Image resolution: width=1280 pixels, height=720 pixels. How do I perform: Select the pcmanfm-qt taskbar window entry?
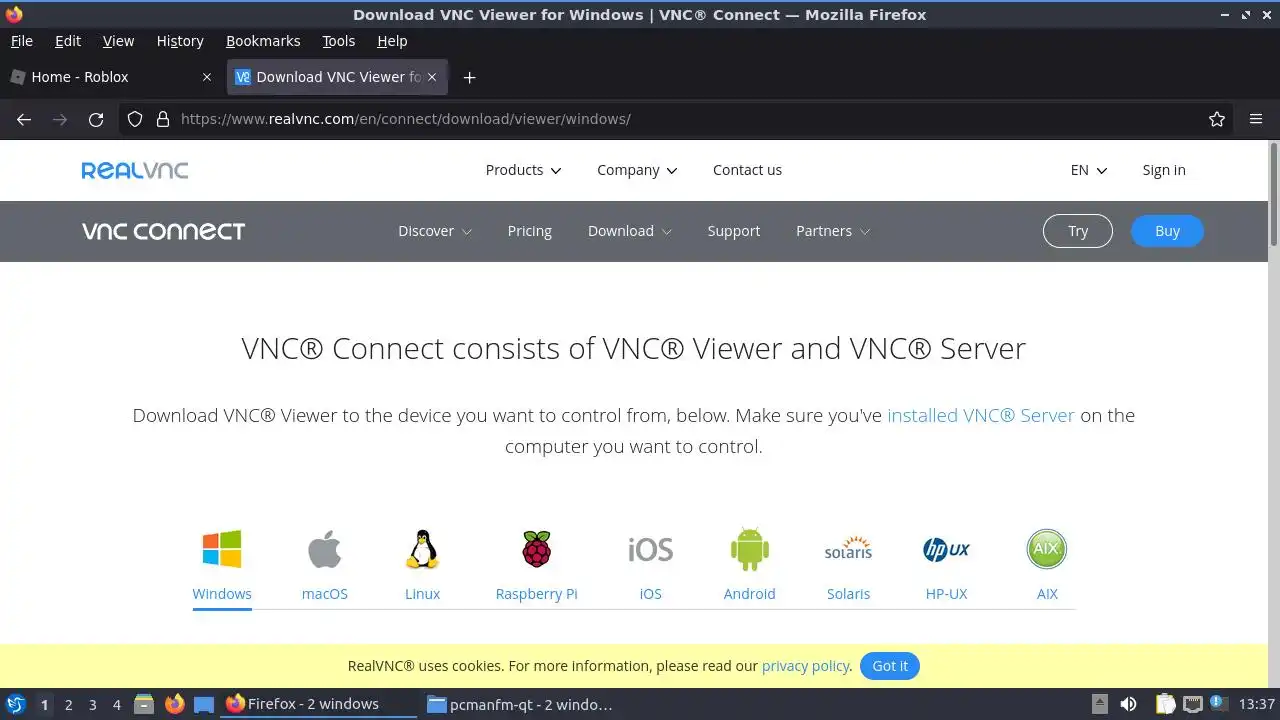click(x=520, y=704)
